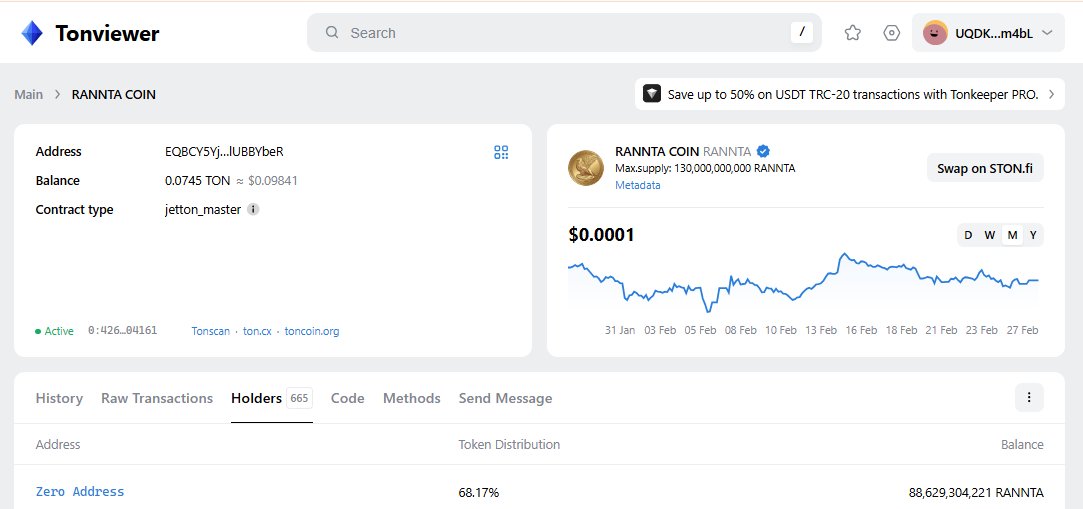This screenshot has height=509, width=1083.
Task: Click the RANNTA COIN breadcrumb text
Action: click(114, 95)
